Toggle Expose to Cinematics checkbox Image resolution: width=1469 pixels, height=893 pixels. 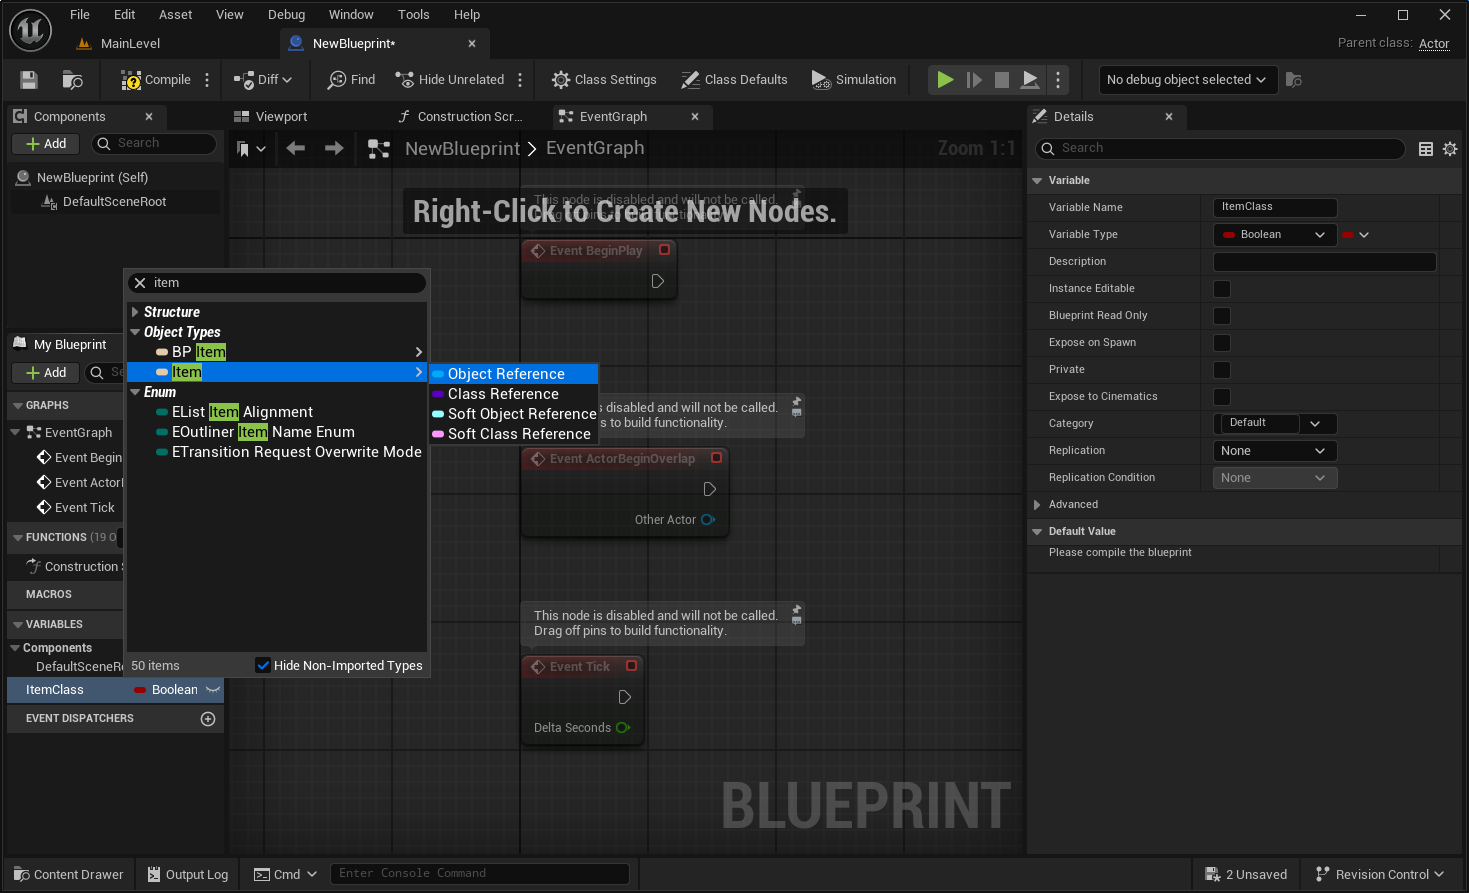1222,397
